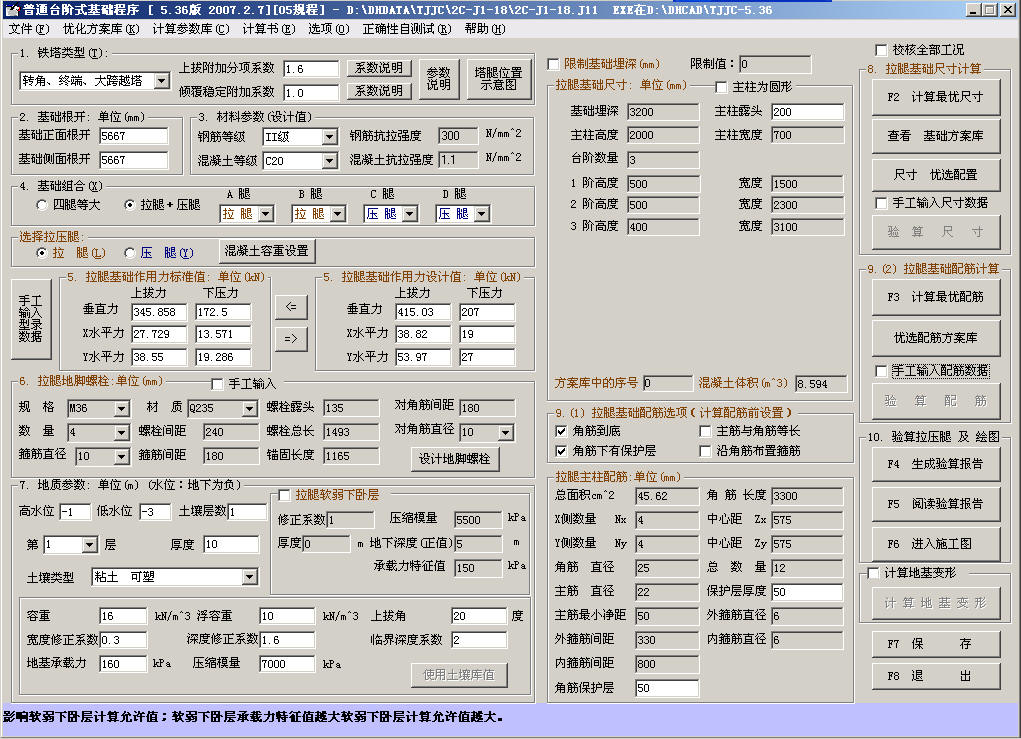Enable the 限制基础埋深 checkbox
Viewport: 1021px width, 739px height.
[x=553, y=64]
